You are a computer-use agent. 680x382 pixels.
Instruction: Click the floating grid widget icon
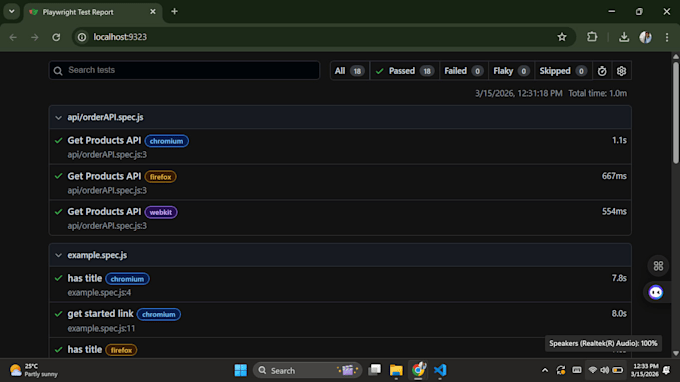pyautogui.click(x=658, y=266)
